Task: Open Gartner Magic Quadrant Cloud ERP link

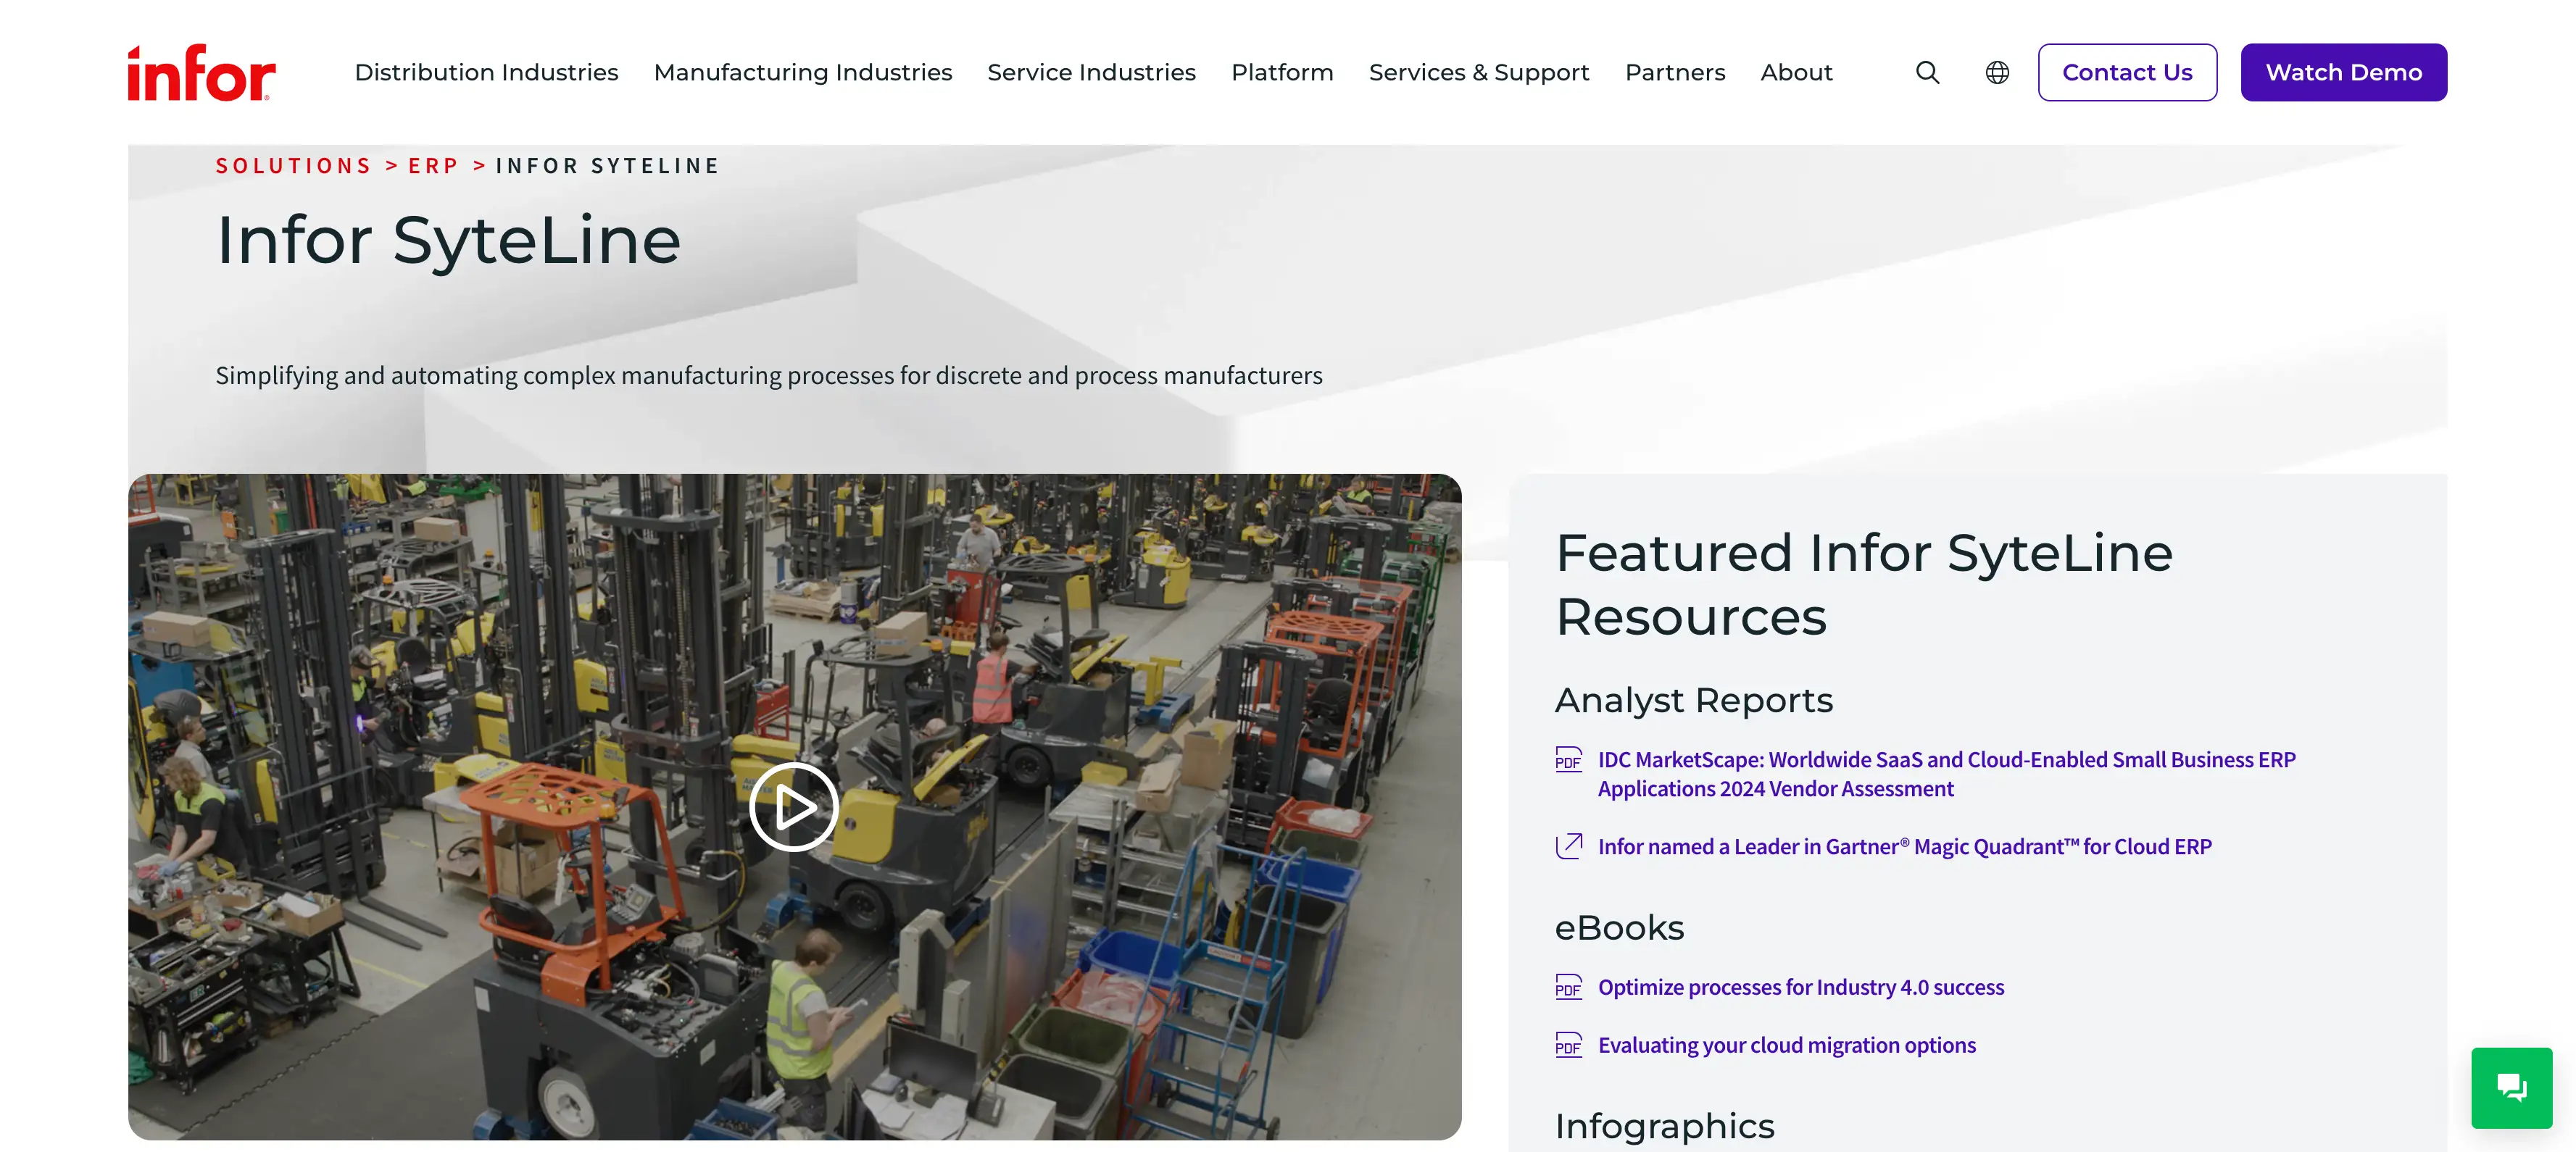Action: click(1904, 847)
